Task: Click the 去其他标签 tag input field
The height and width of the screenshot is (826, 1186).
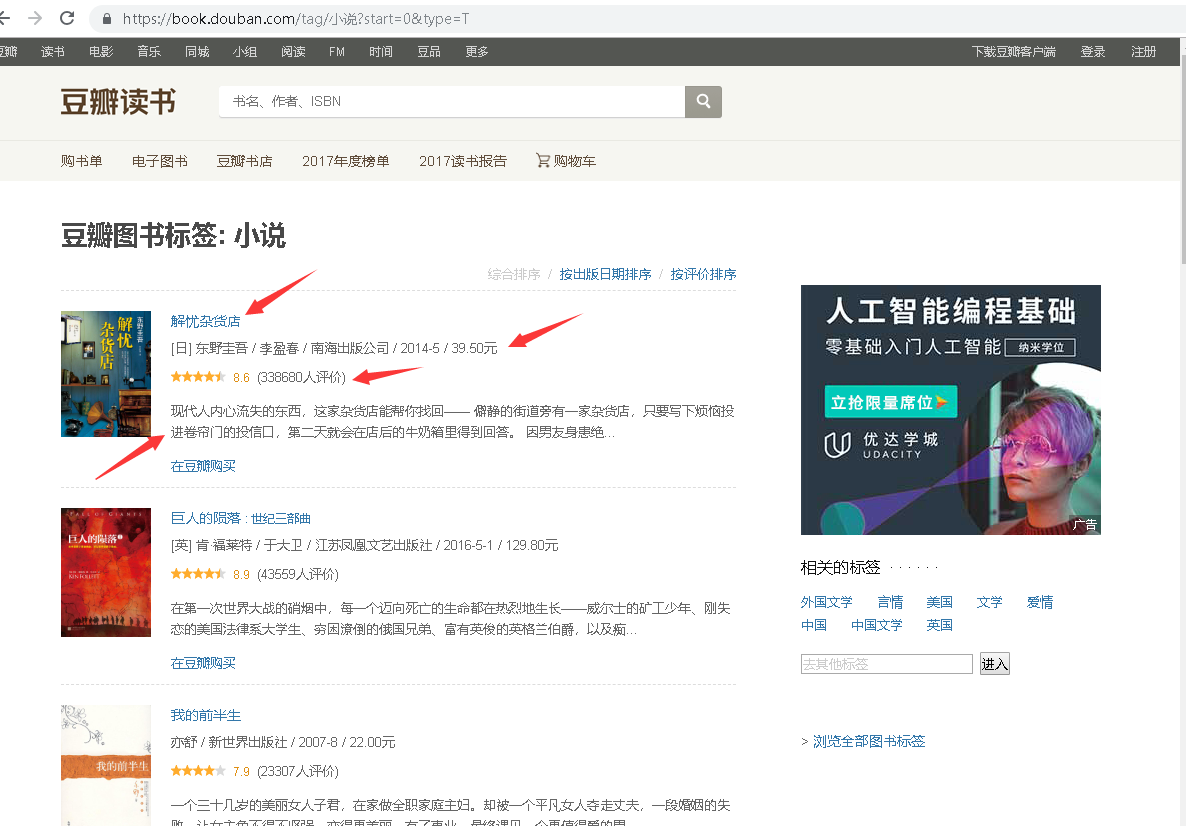Action: 886,663
